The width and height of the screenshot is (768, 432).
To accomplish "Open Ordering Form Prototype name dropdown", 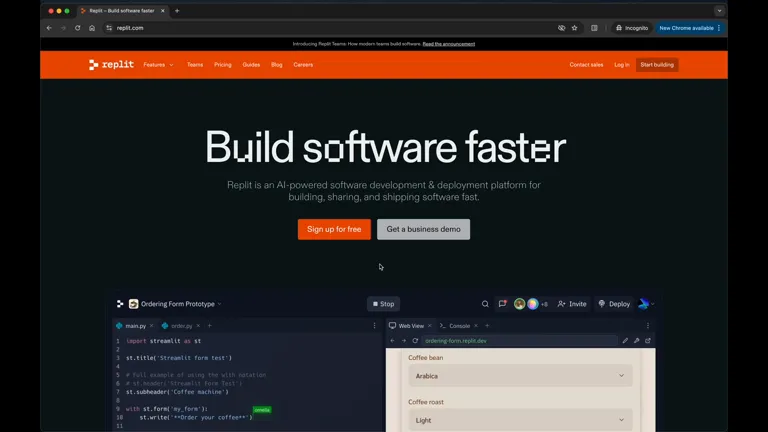I will [x=219, y=304].
